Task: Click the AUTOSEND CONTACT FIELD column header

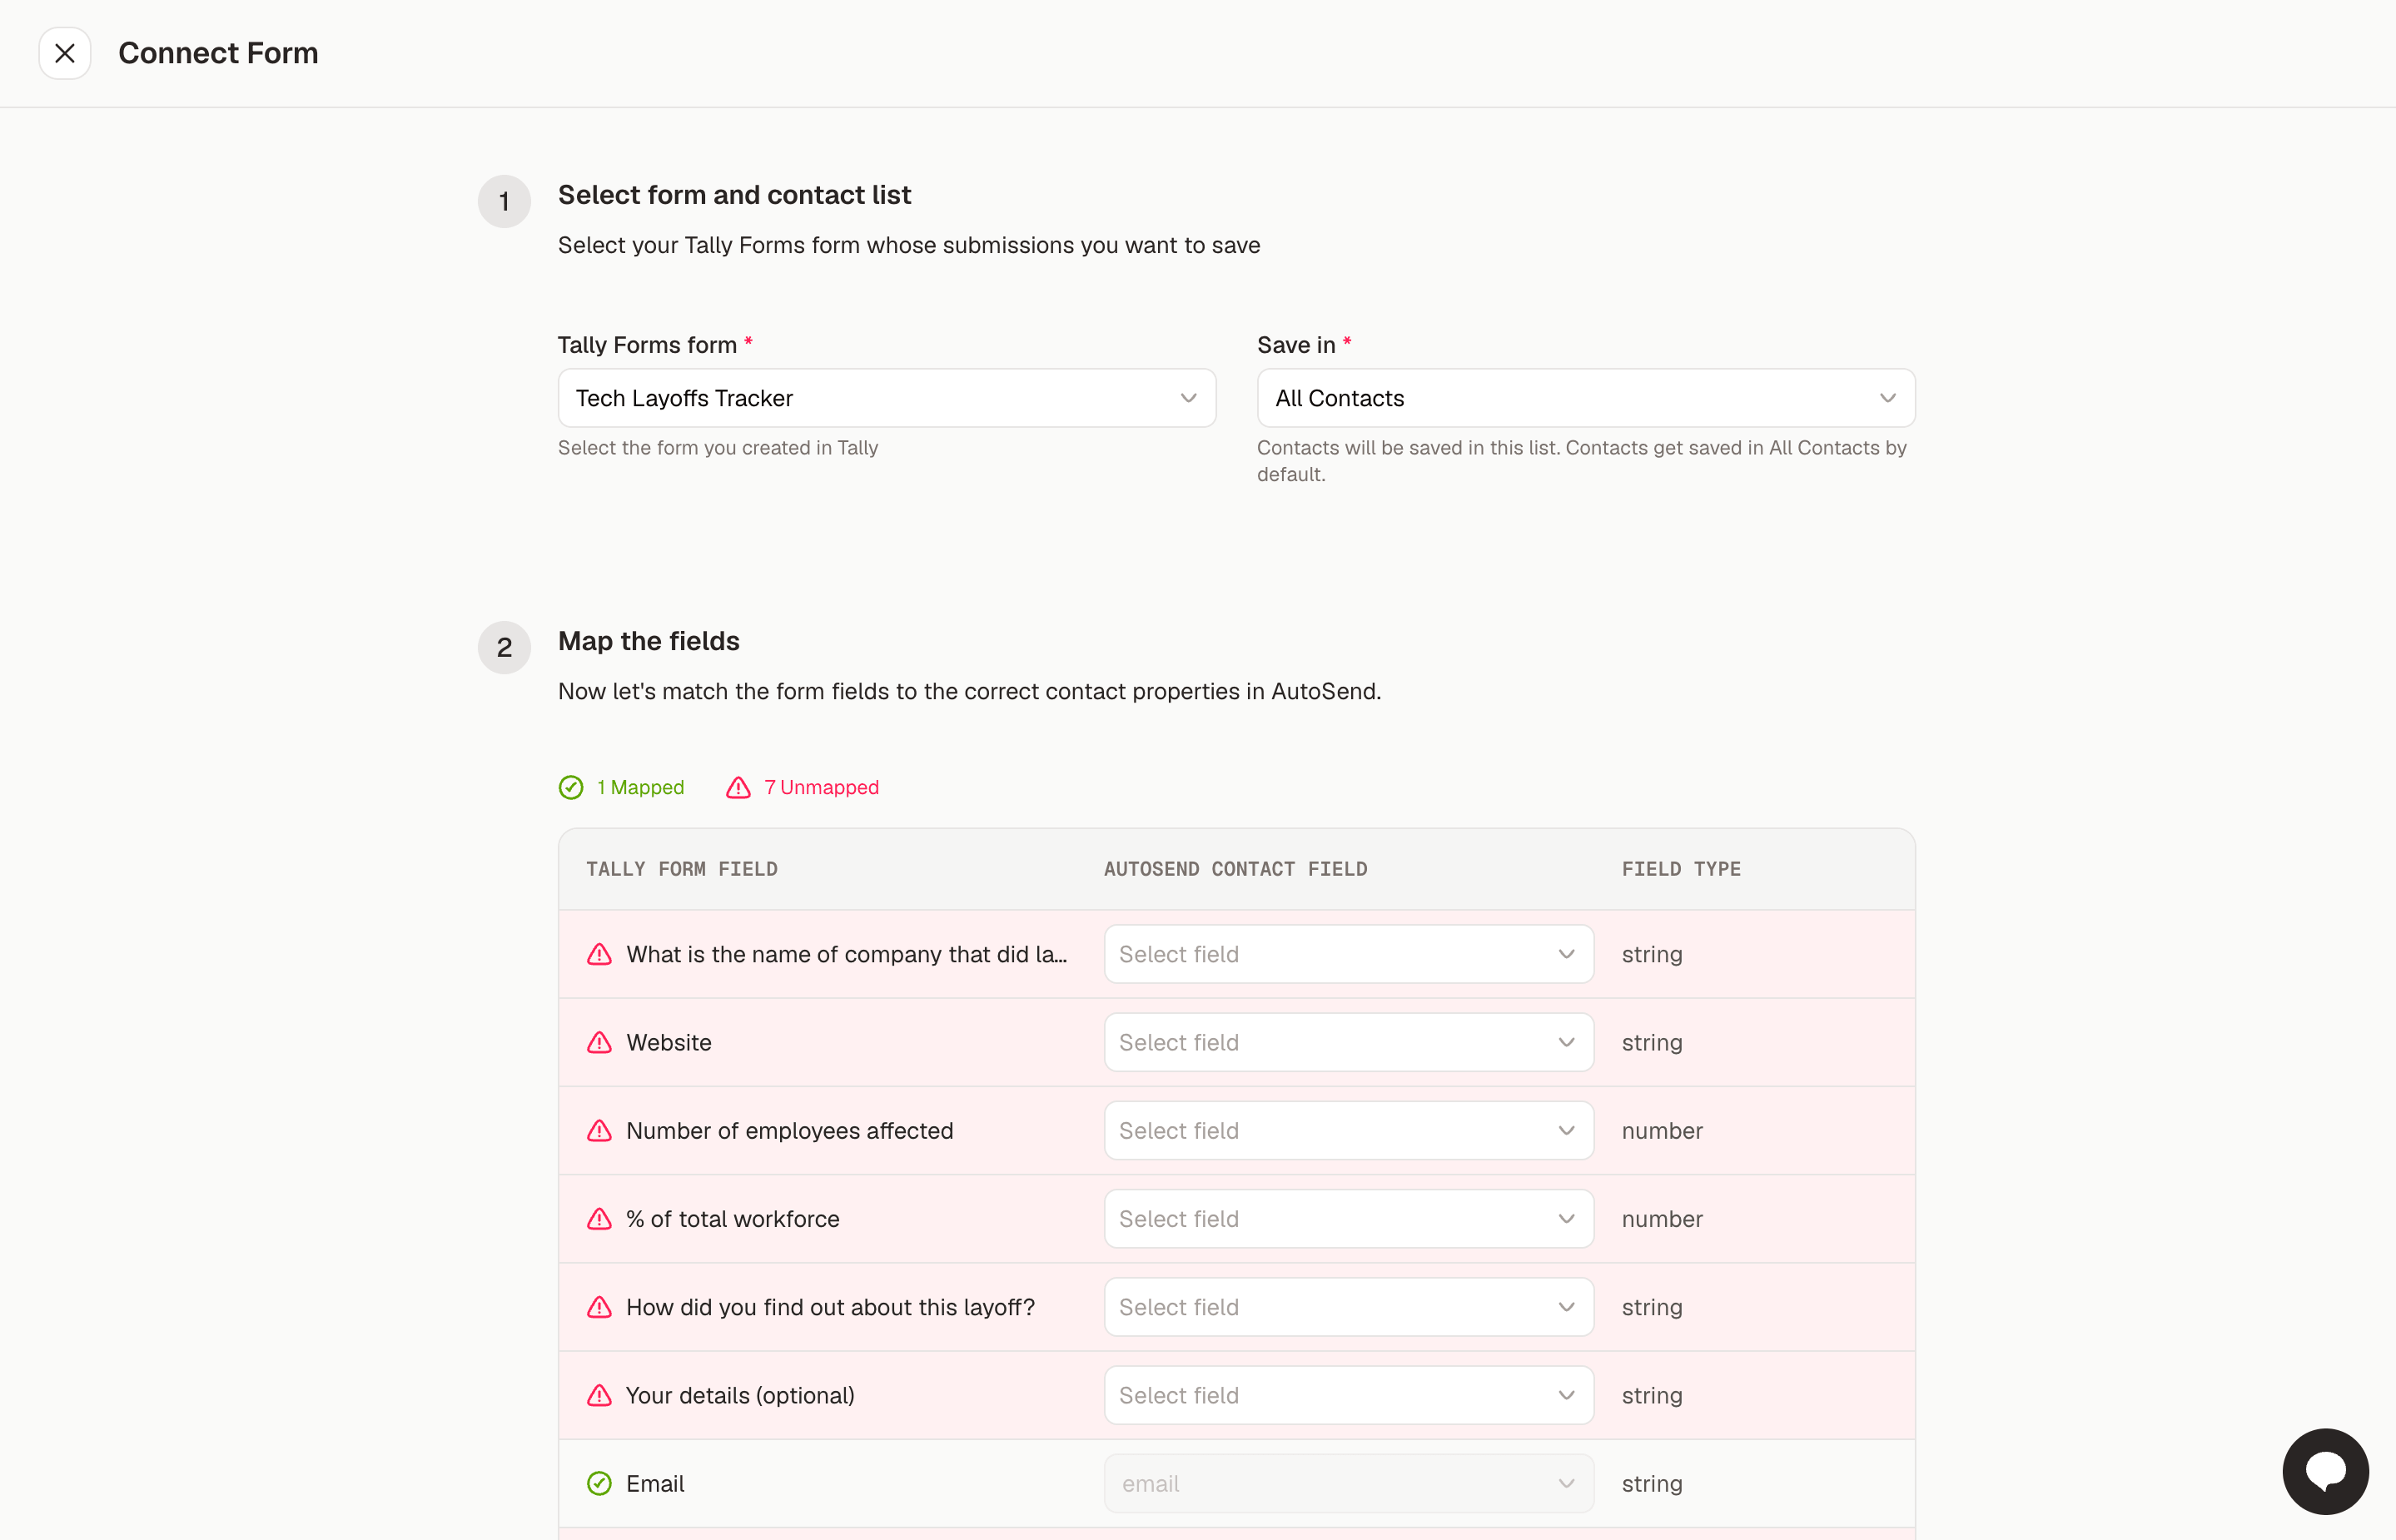Action: [x=1235, y=868]
